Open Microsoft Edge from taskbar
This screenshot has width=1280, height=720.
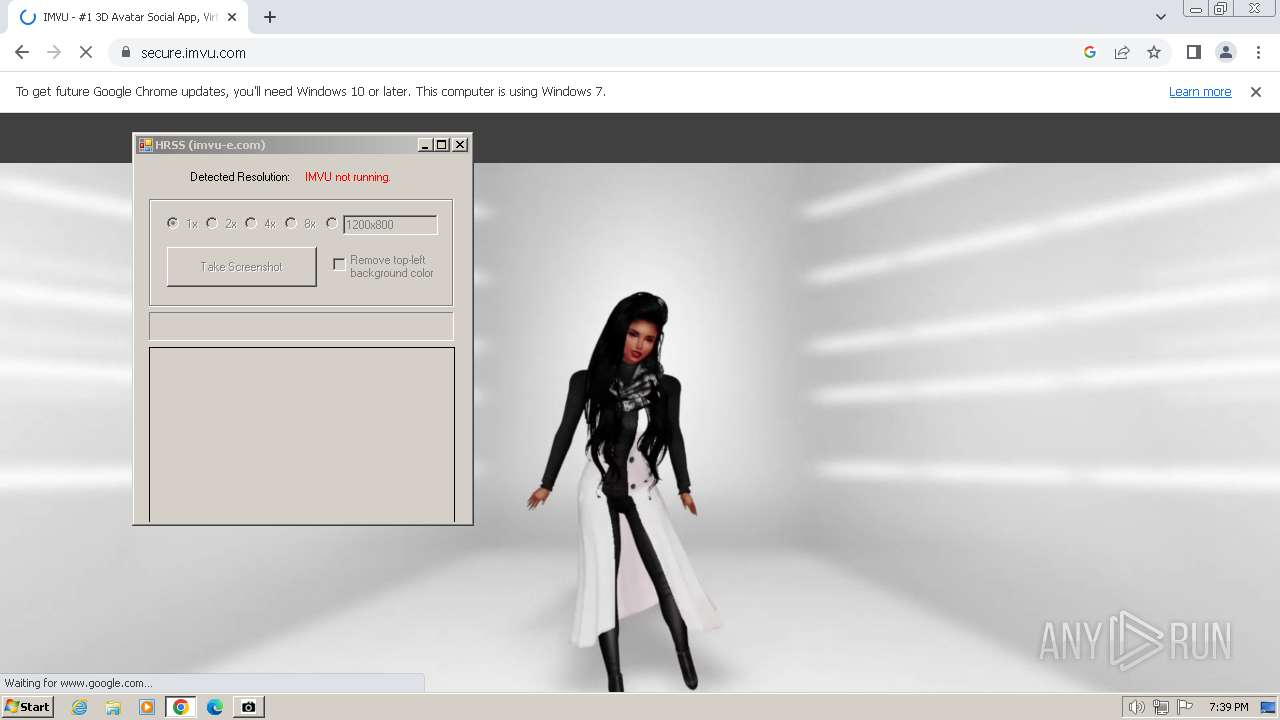[215, 707]
